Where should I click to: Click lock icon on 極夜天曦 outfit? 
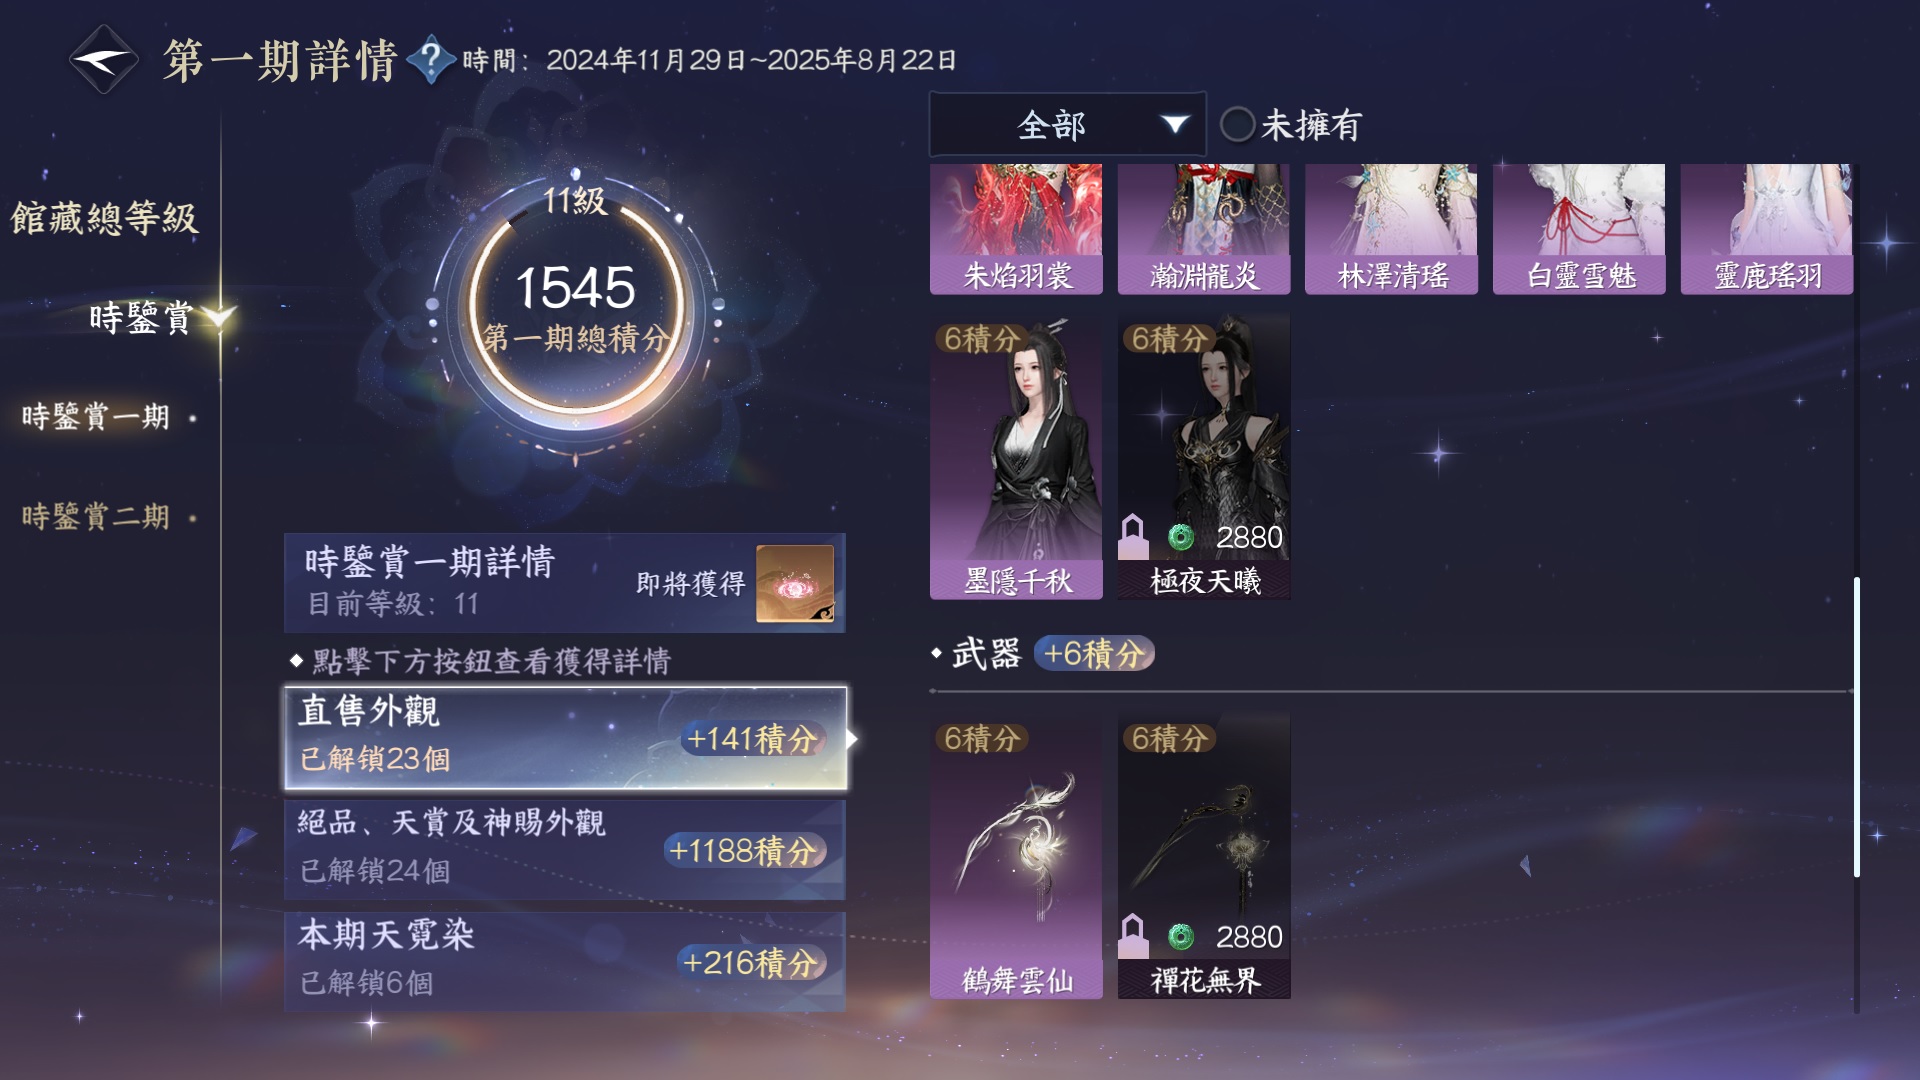pyautogui.click(x=1133, y=536)
